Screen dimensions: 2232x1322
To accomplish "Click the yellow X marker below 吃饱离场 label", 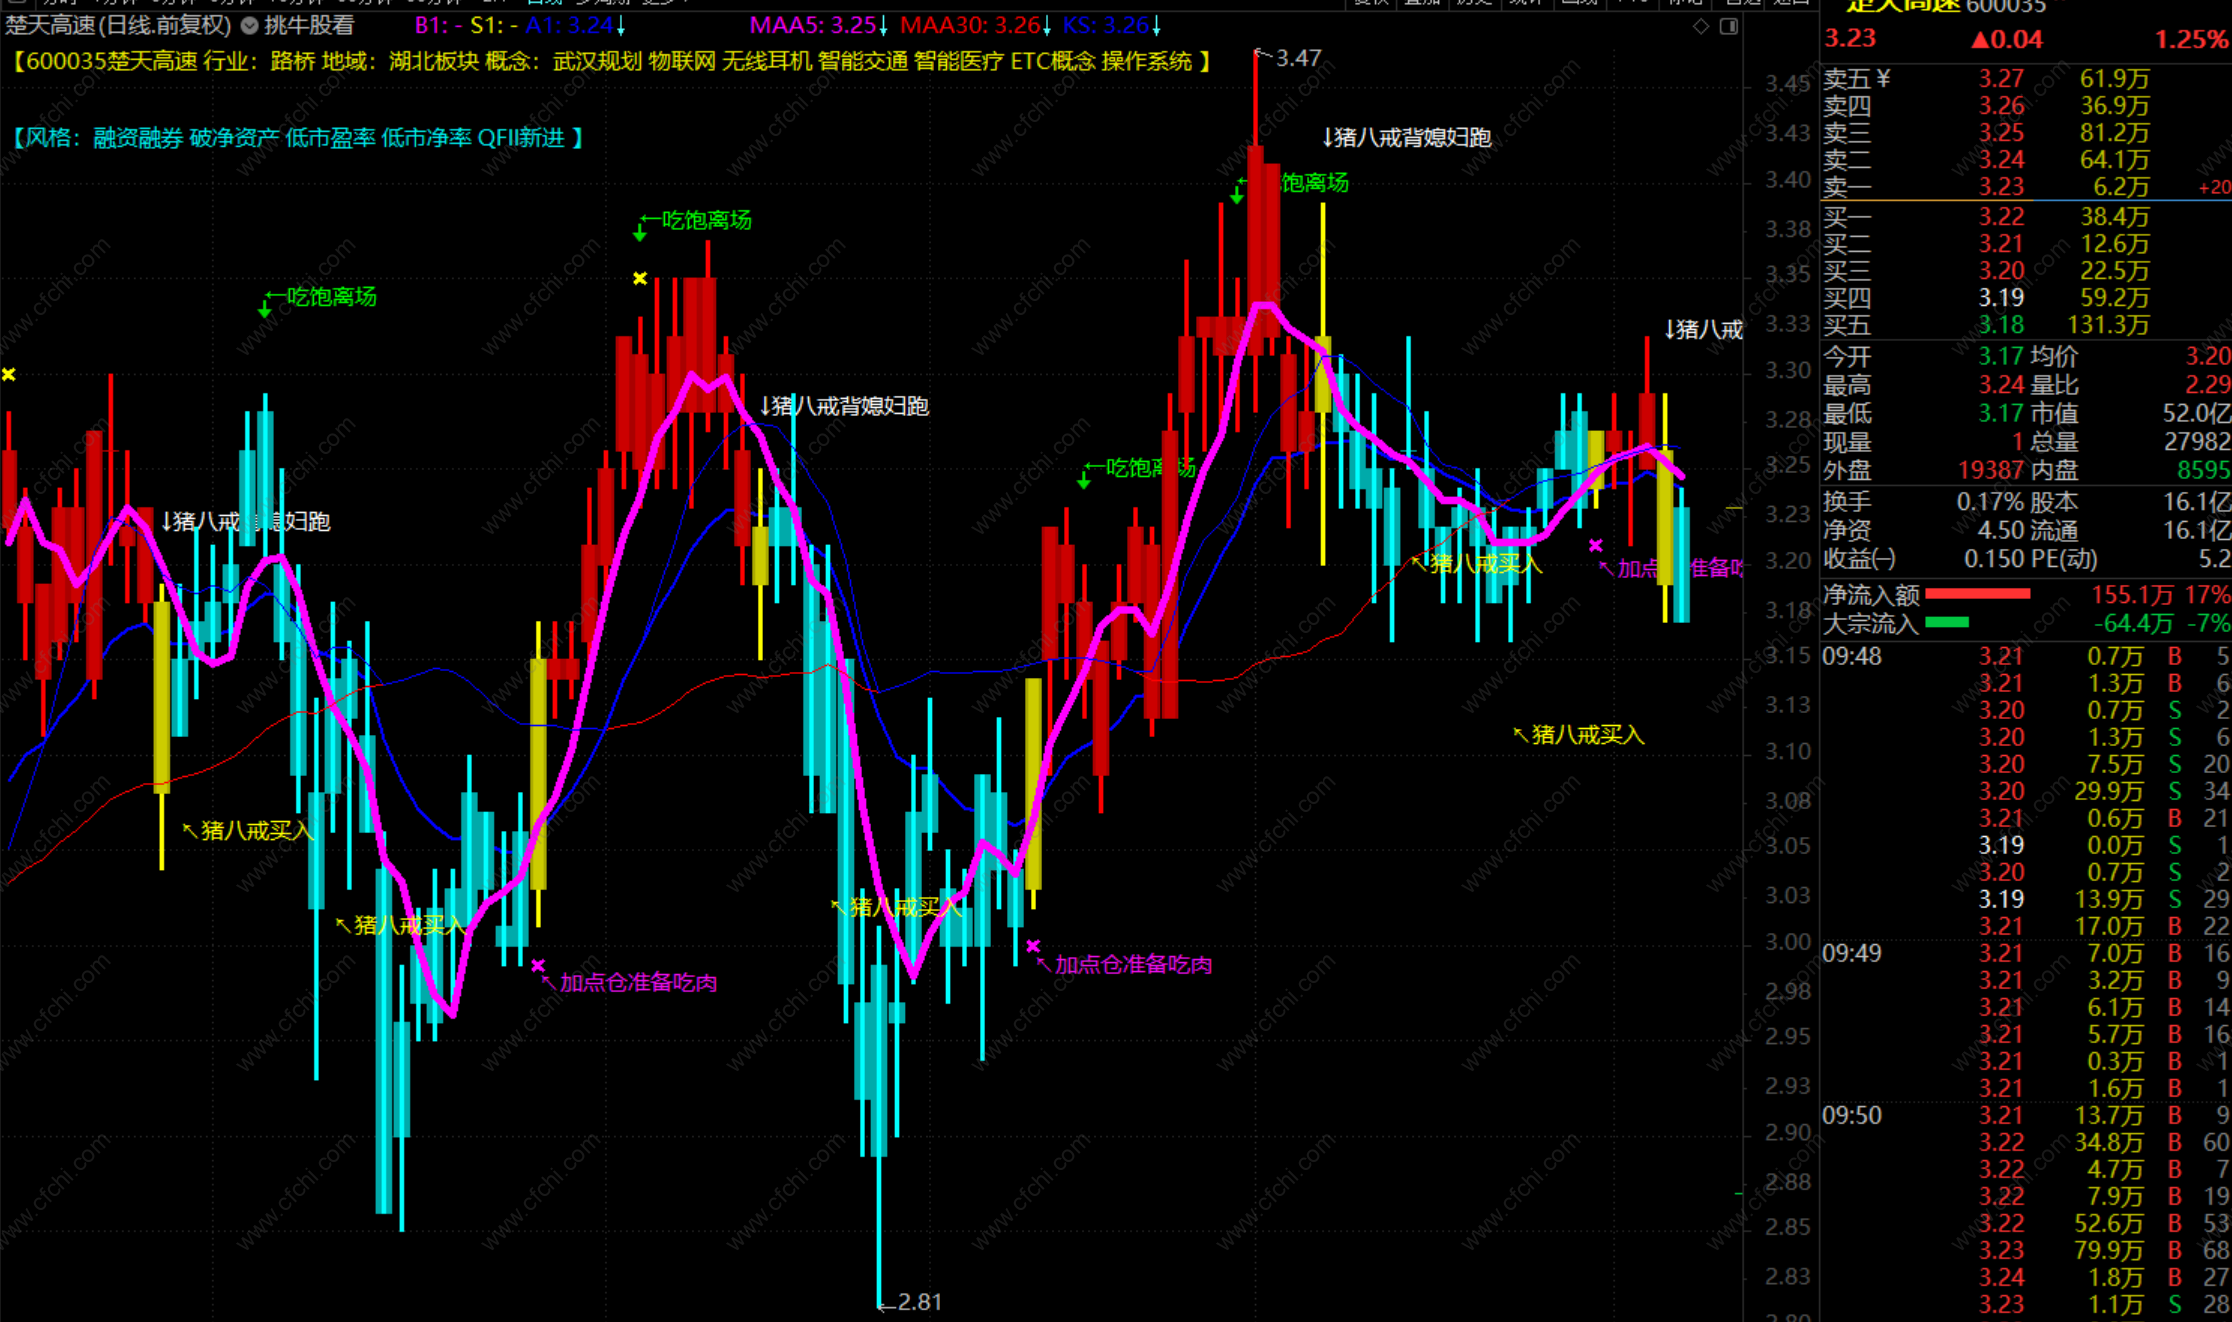I will tap(640, 278).
